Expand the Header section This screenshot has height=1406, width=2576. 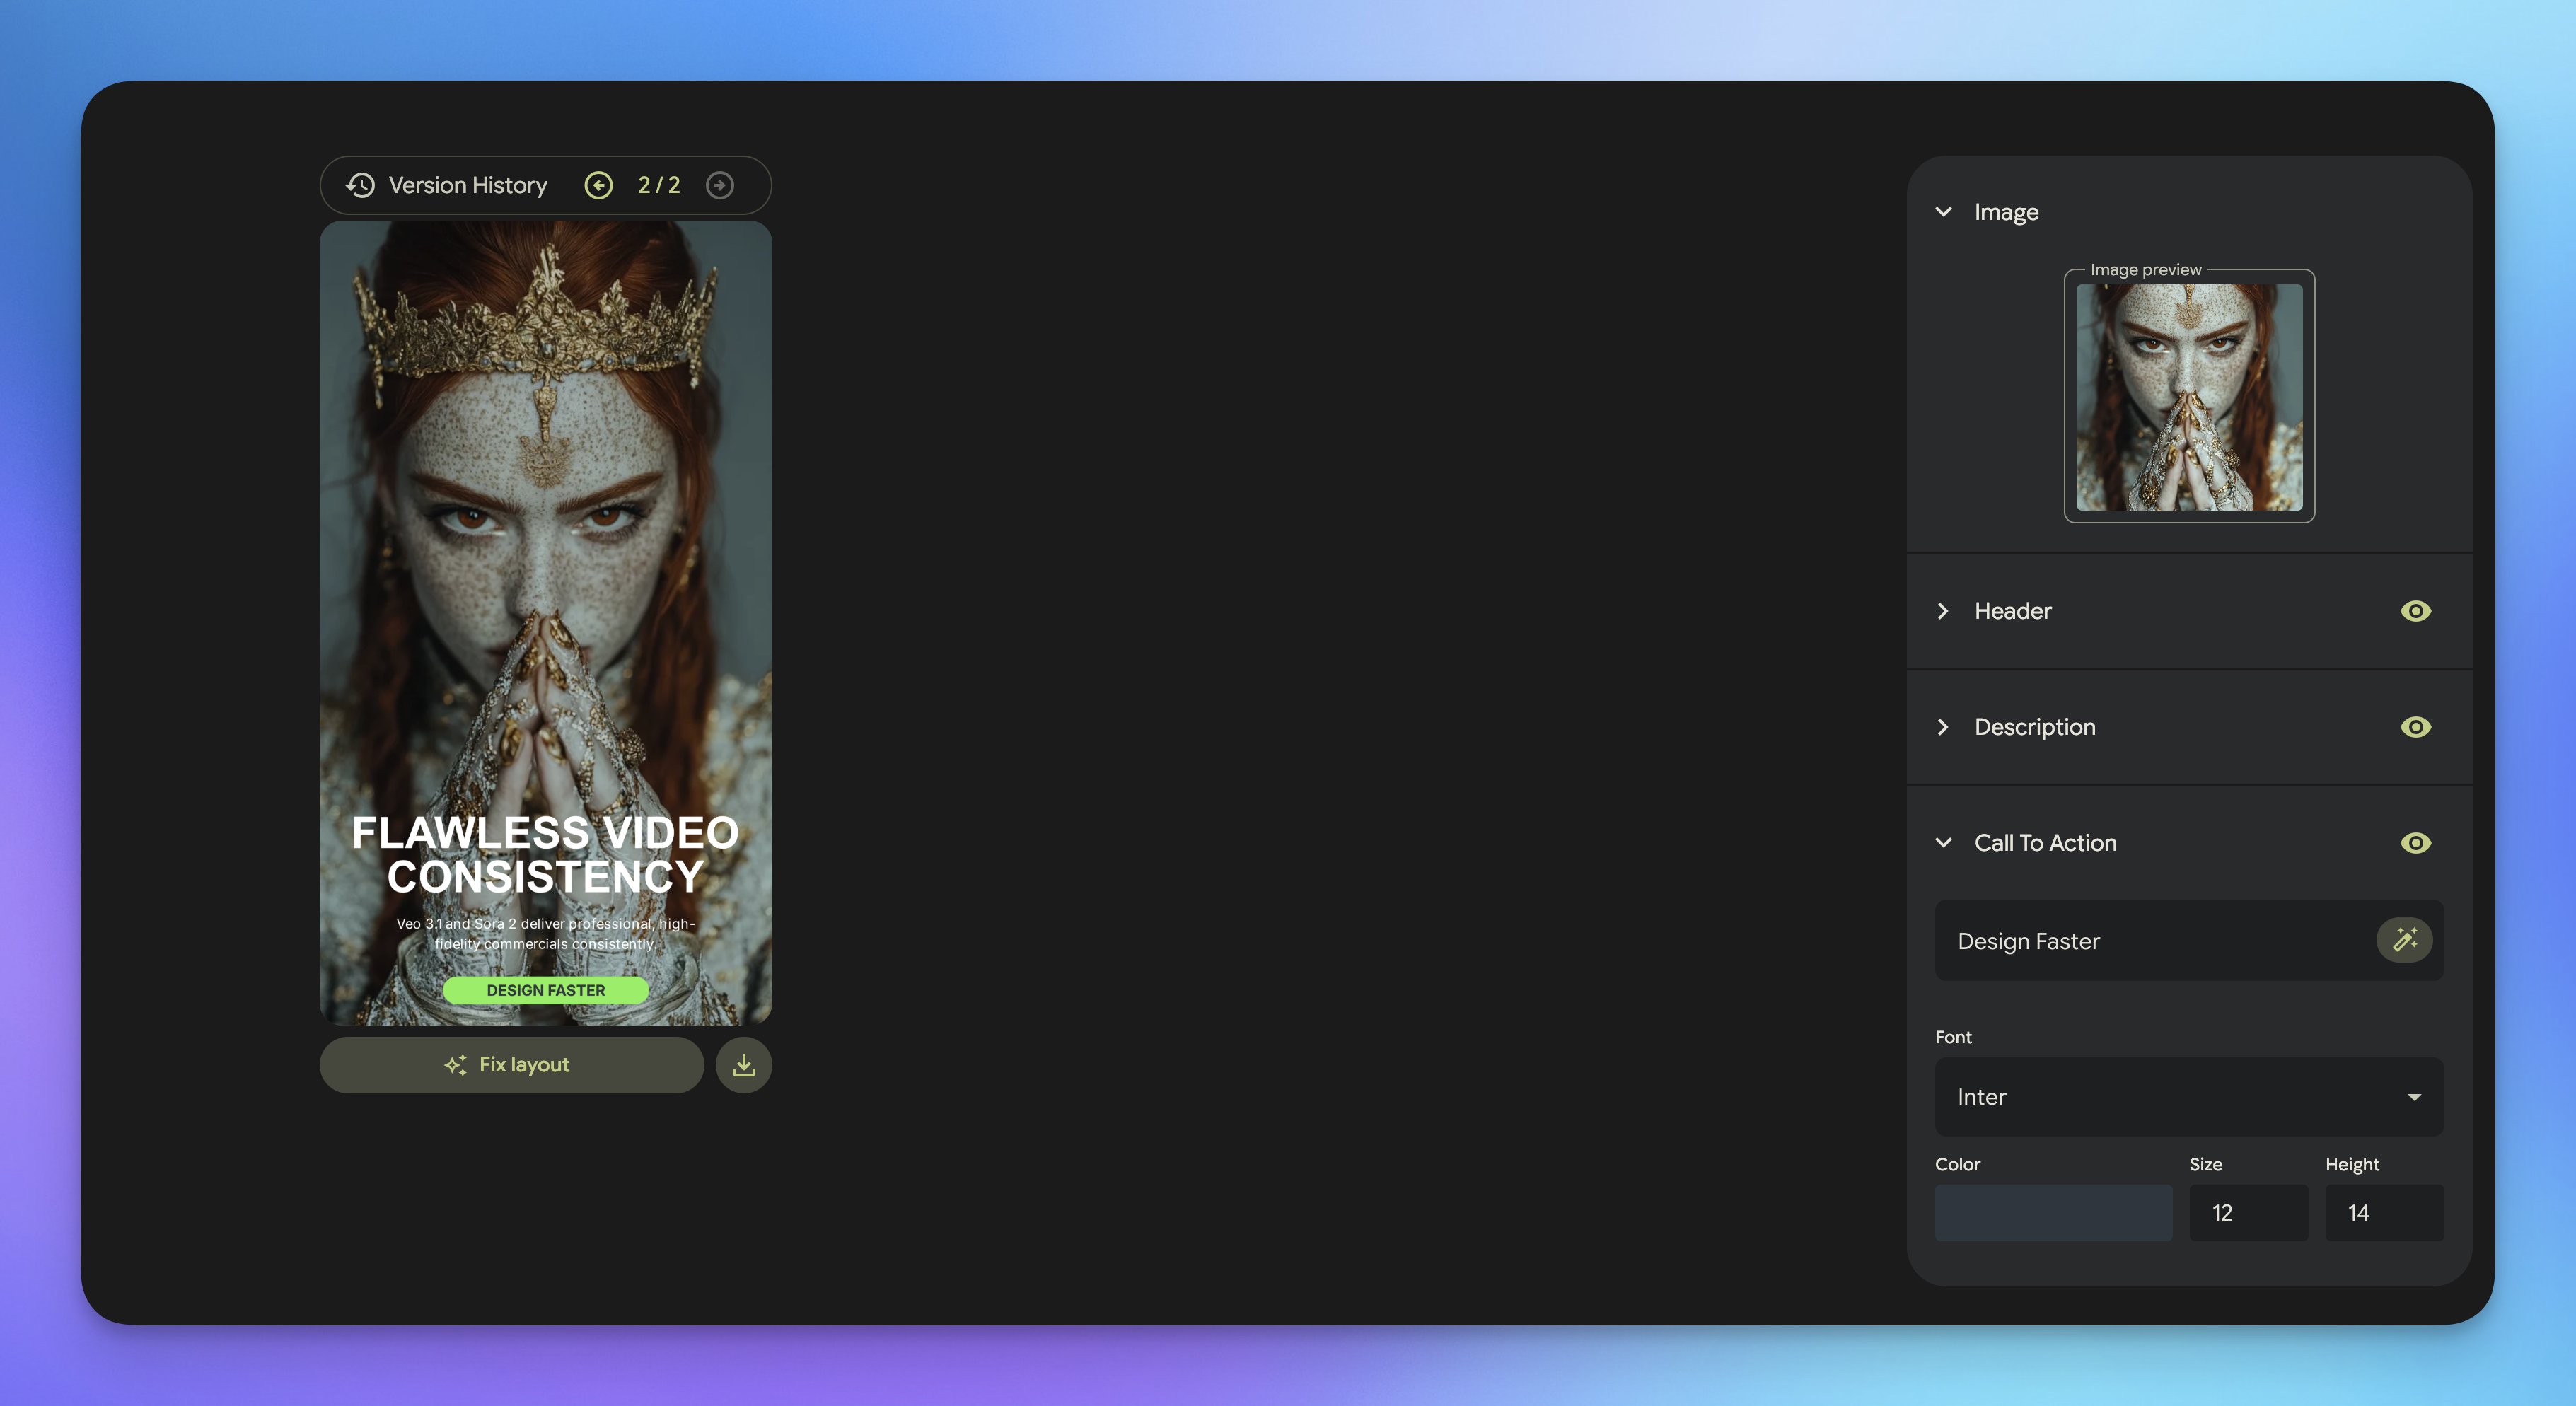click(x=1943, y=611)
